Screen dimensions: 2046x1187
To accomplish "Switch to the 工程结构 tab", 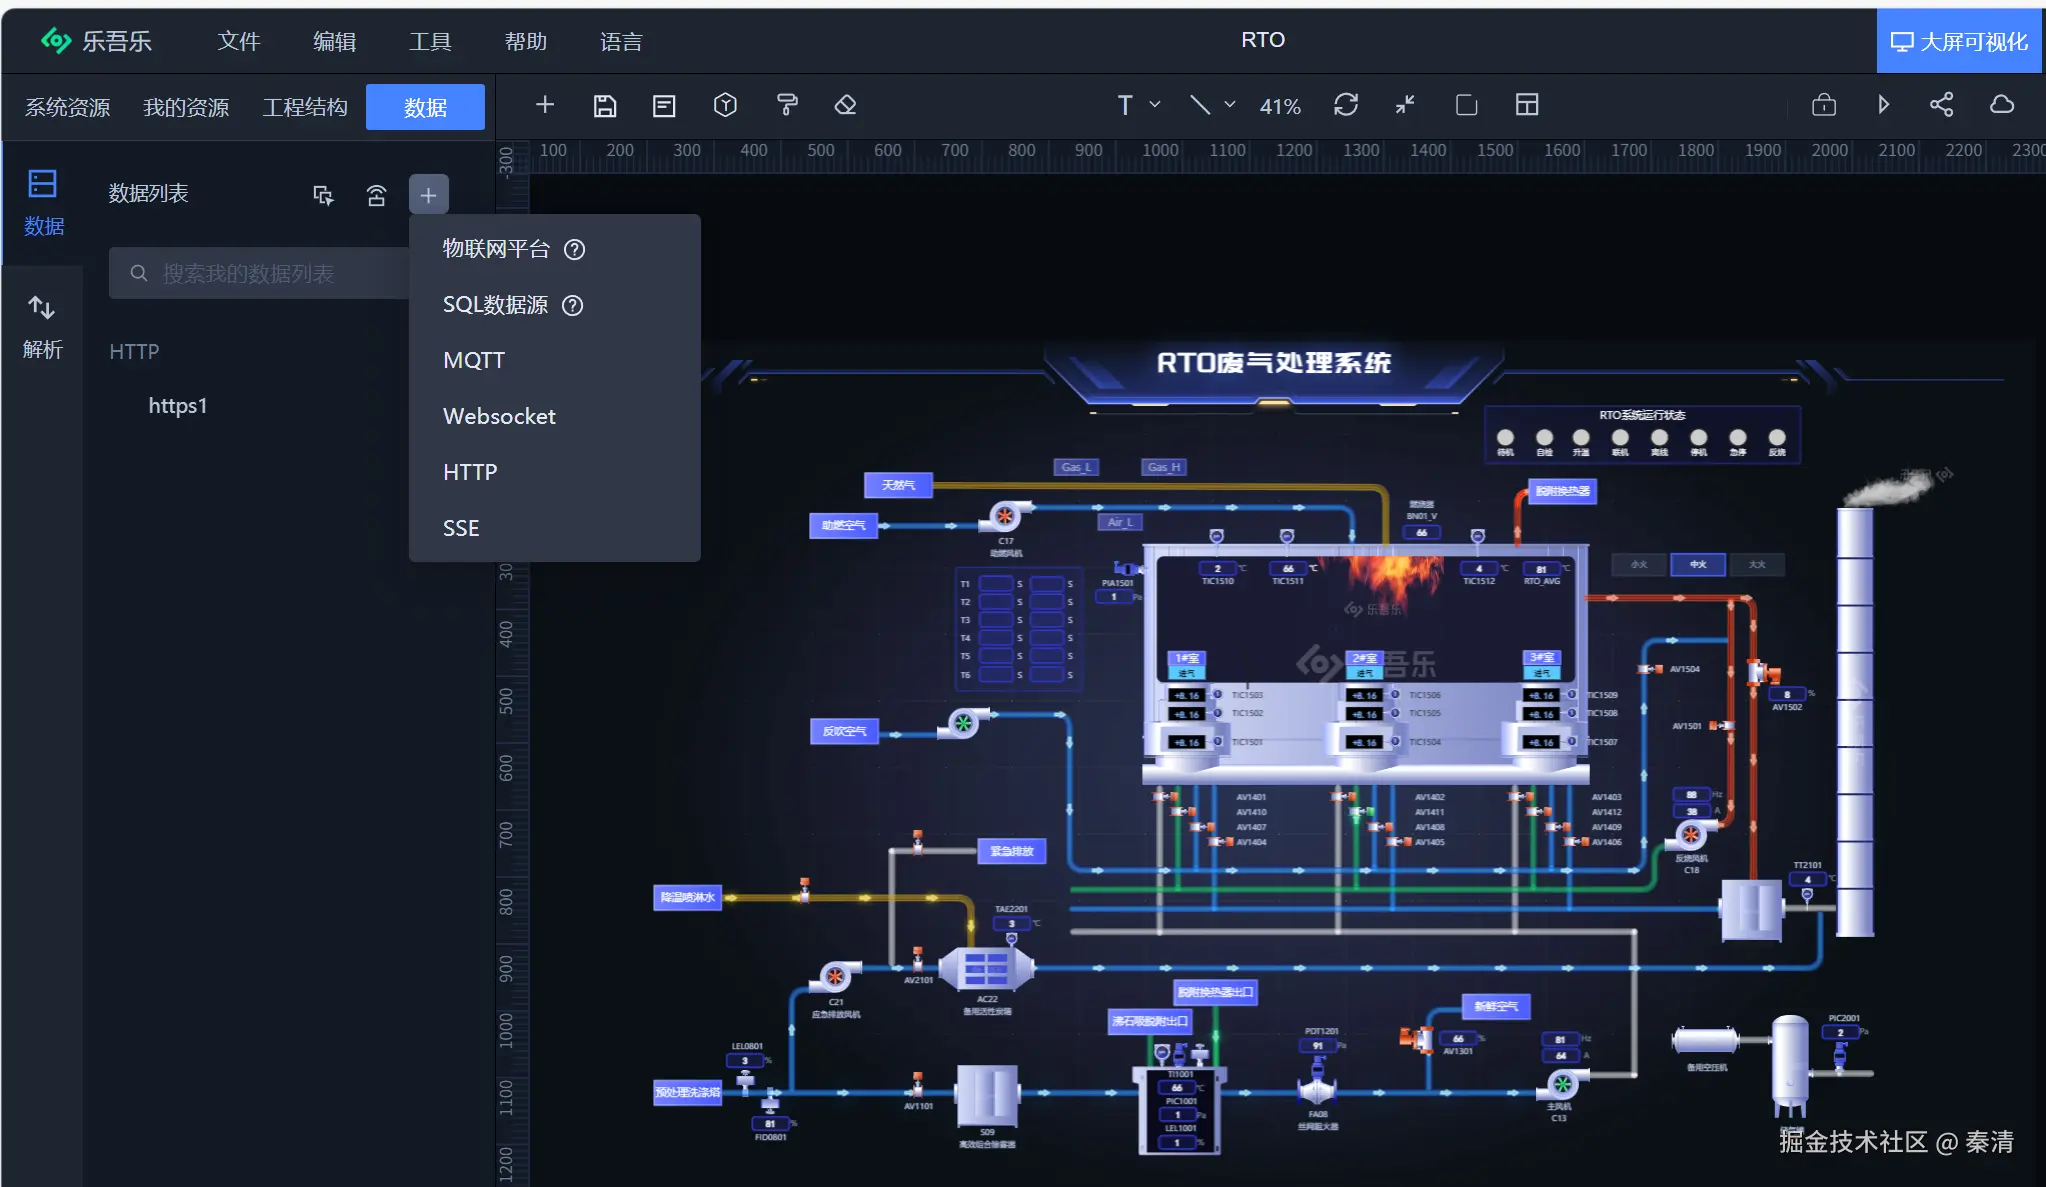I will [304, 107].
